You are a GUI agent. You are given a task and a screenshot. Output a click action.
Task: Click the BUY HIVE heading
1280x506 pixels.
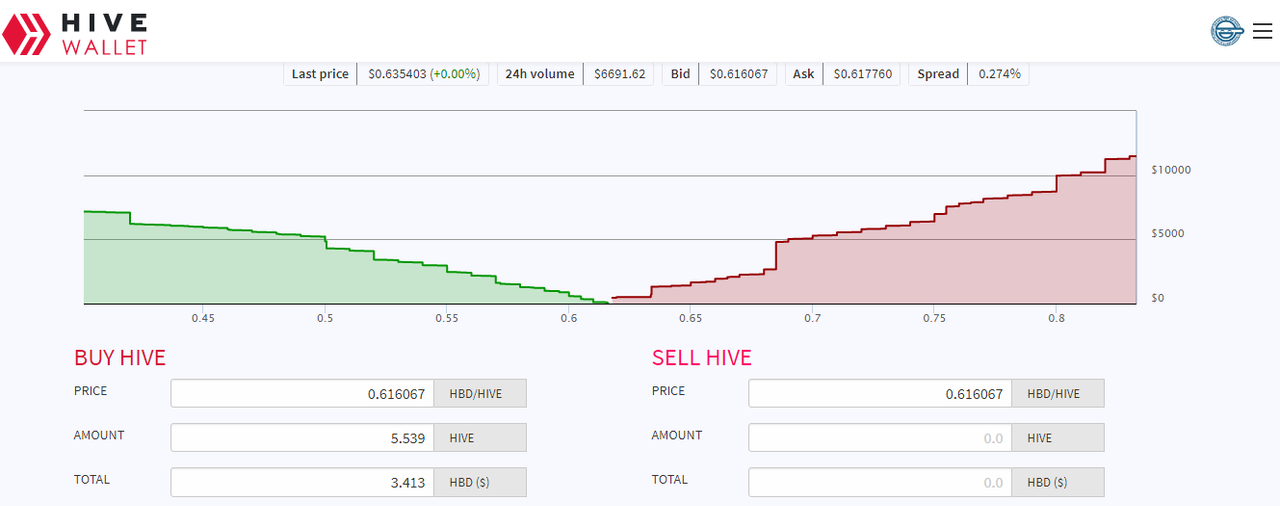click(120, 358)
